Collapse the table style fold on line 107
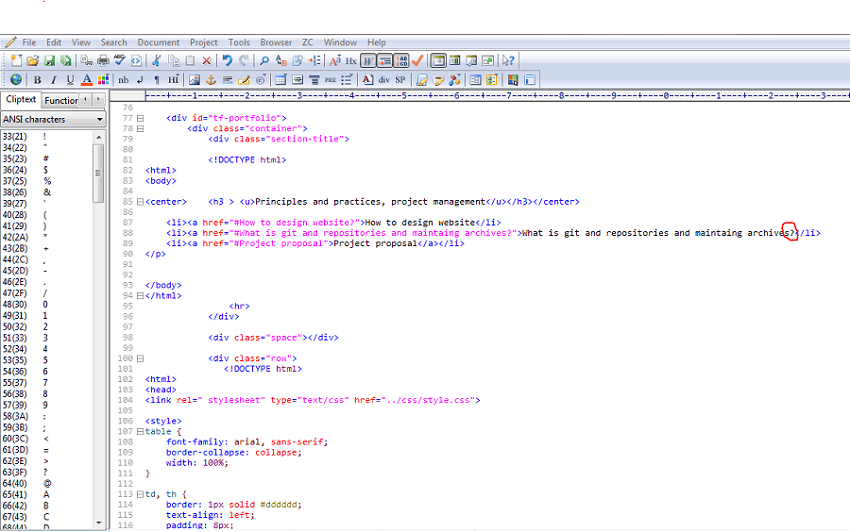 coord(140,432)
